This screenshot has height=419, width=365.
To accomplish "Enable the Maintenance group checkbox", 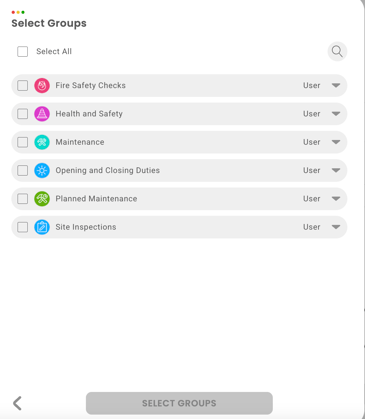I will (x=23, y=142).
